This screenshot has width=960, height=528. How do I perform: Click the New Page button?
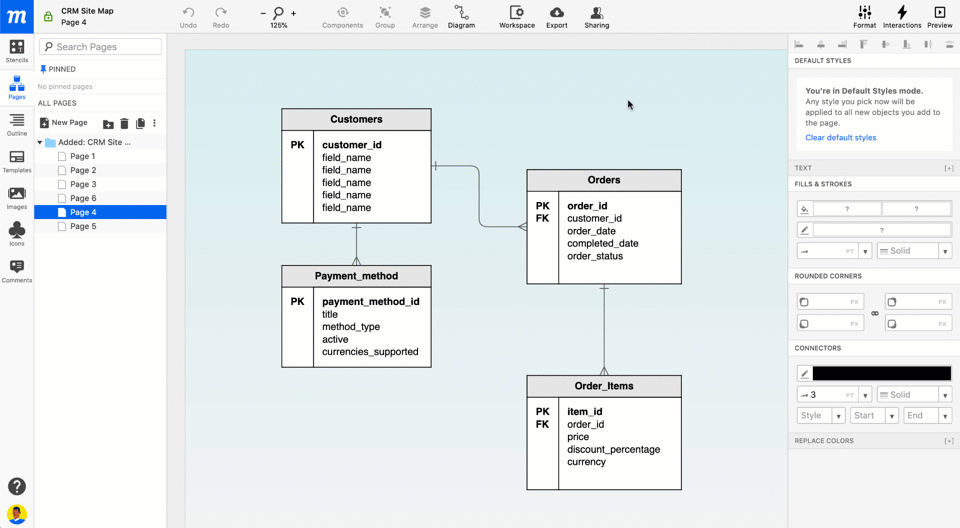[64, 123]
